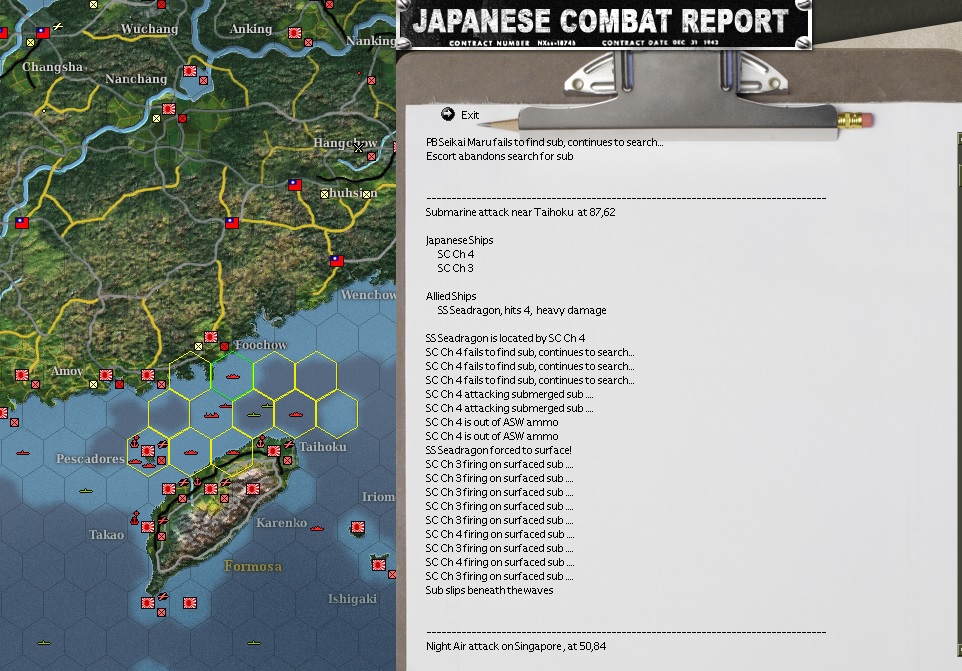Select the ship icon in the green-outlined hex
Image resolution: width=962 pixels, height=671 pixels.
click(x=233, y=377)
